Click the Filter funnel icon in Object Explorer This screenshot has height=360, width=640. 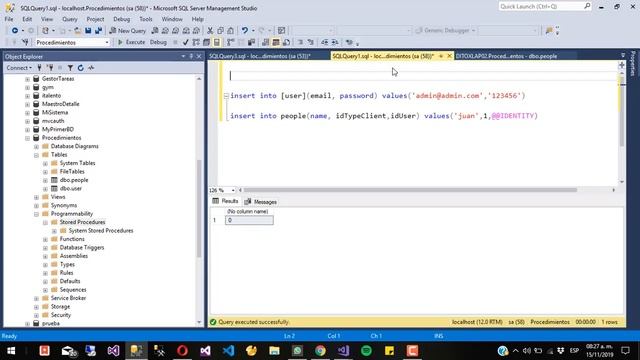pos(70,68)
